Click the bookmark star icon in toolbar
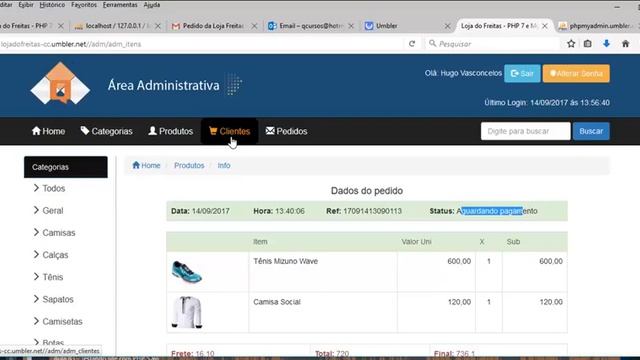Image resolution: width=640 pixels, height=360 pixels. 571,44
